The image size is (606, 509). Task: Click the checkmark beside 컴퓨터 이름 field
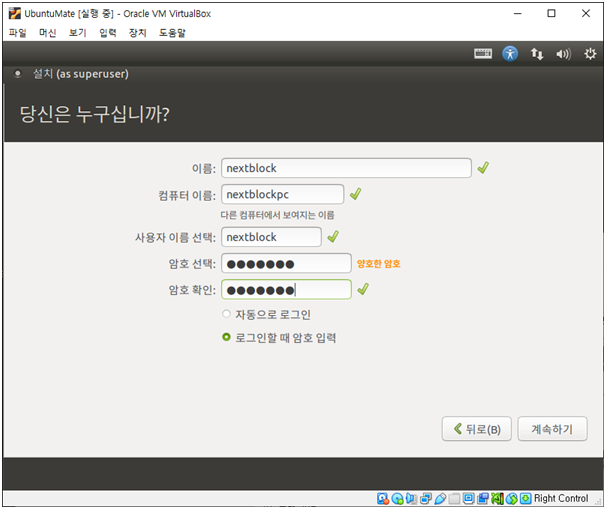[355, 194]
